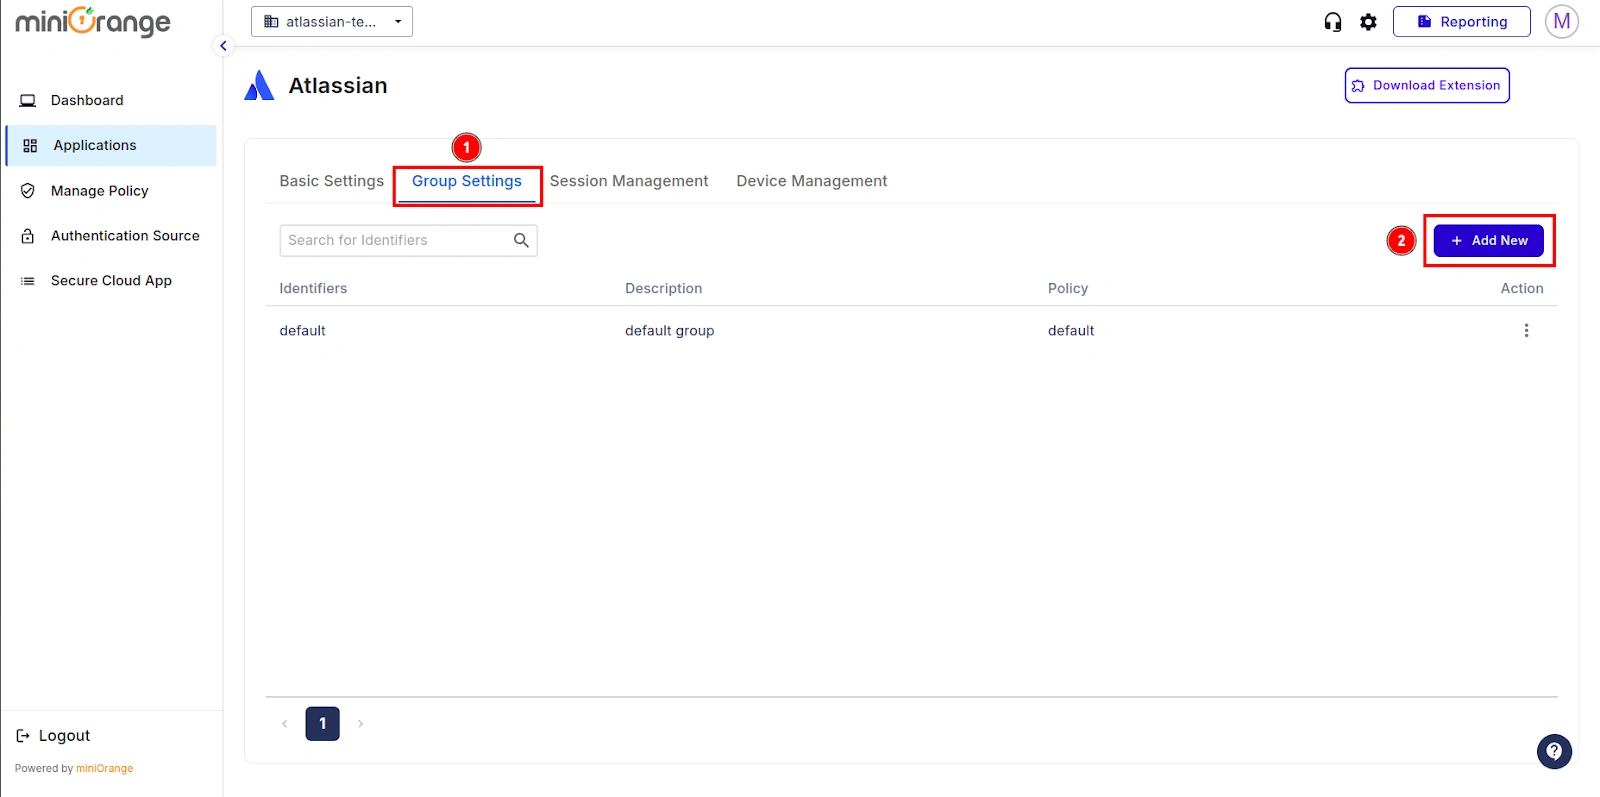
Task: Open support via the headset icon
Action: point(1333,22)
